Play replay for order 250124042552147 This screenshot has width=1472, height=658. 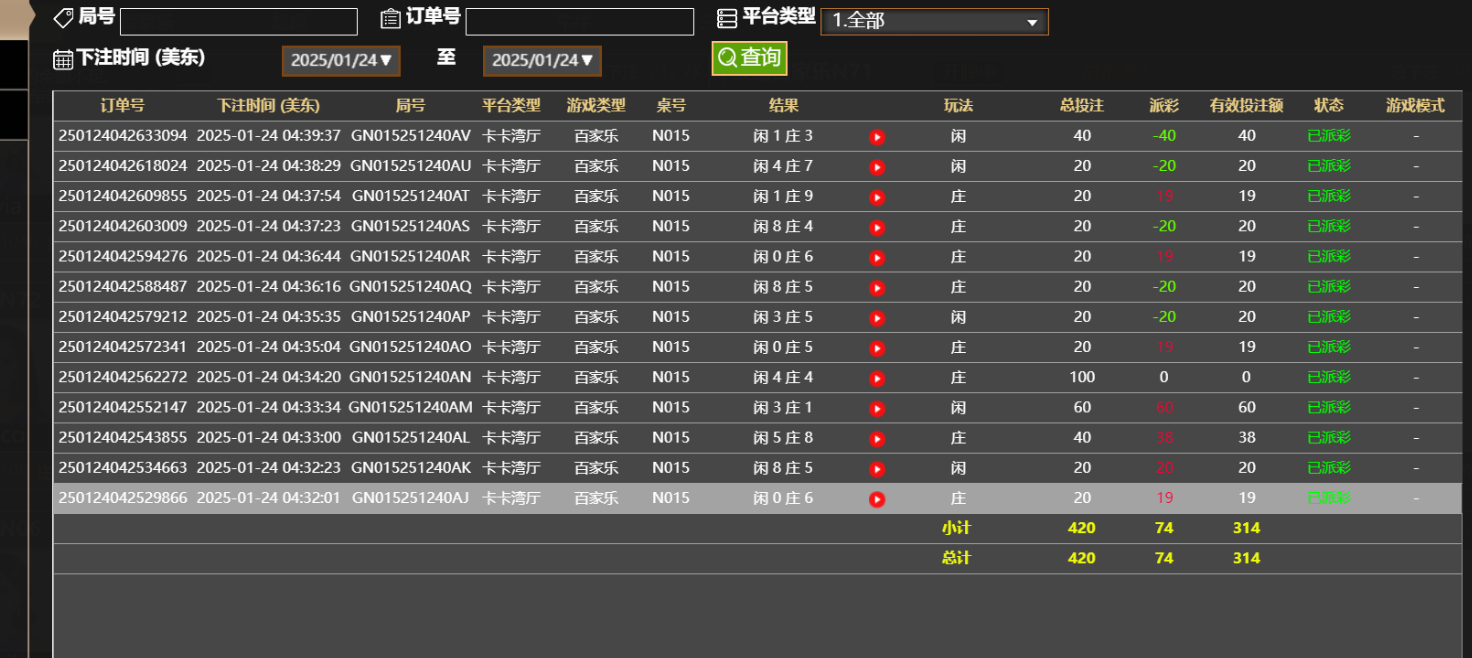pyautogui.click(x=877, y=407)
